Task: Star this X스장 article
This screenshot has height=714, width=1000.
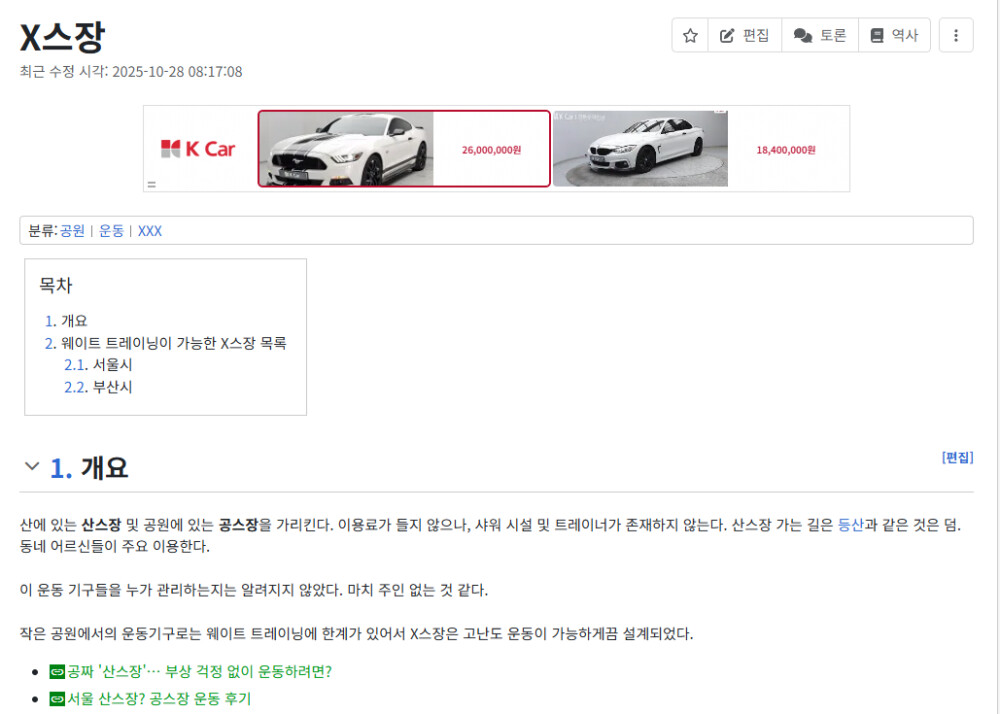Action: click(x=690, y=35)
